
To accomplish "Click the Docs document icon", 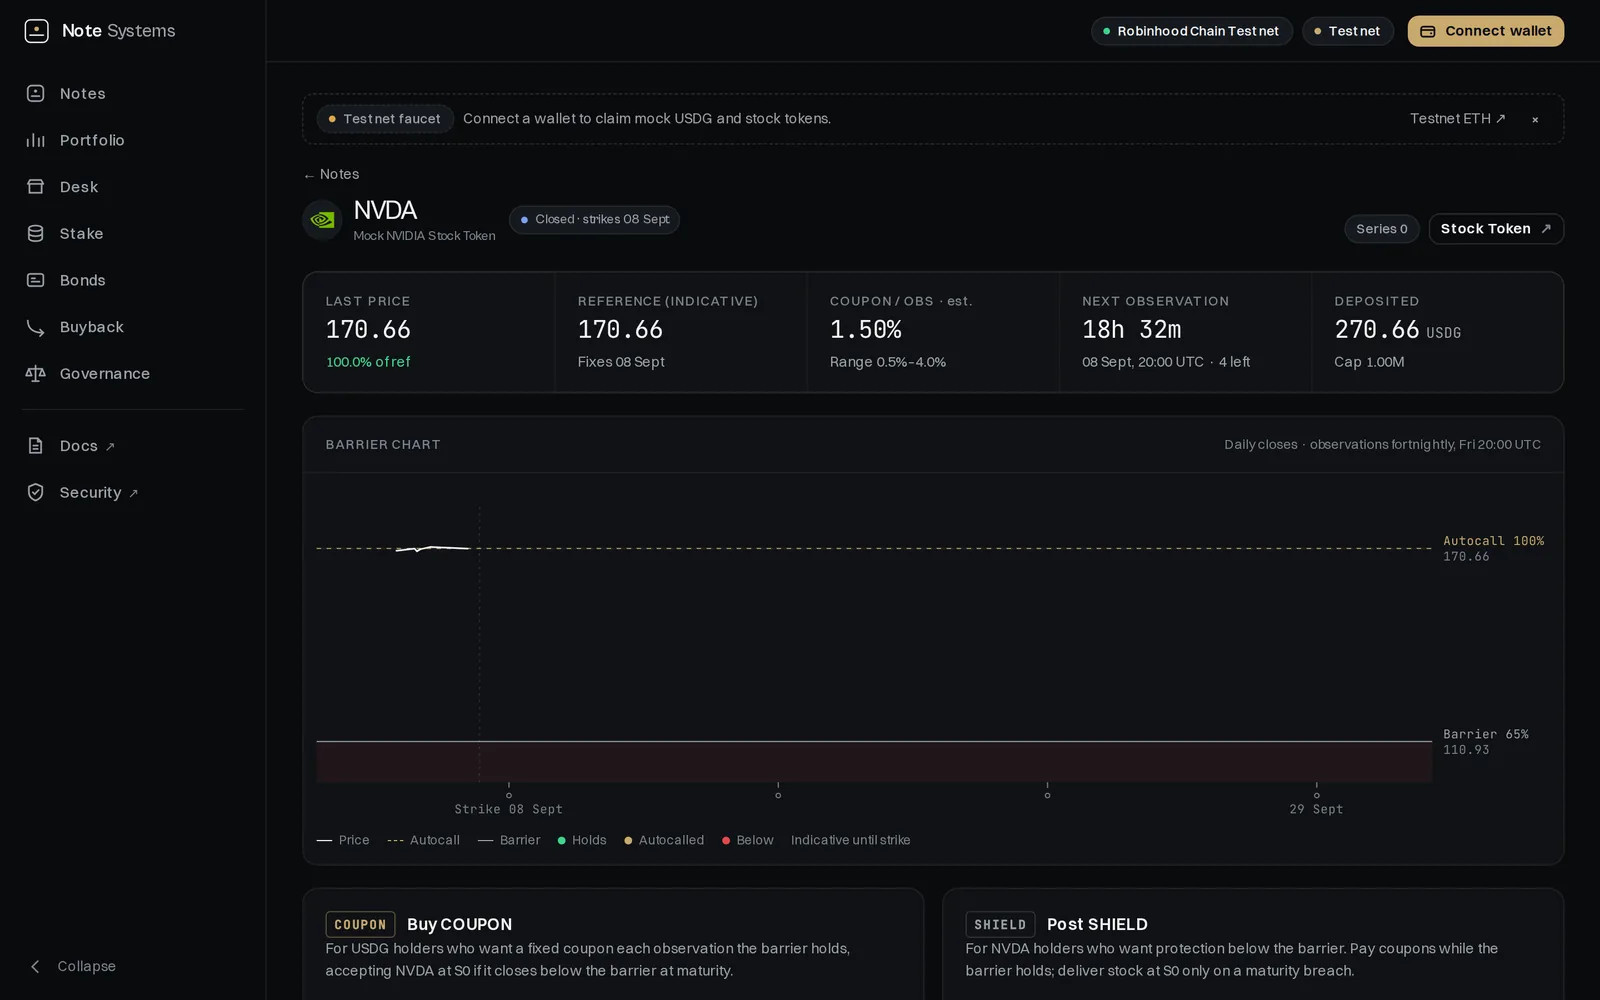I will pyautogui.click(x=36, y=446).
